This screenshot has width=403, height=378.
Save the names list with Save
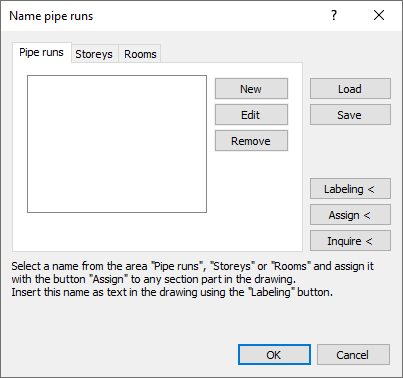point(350,115)
